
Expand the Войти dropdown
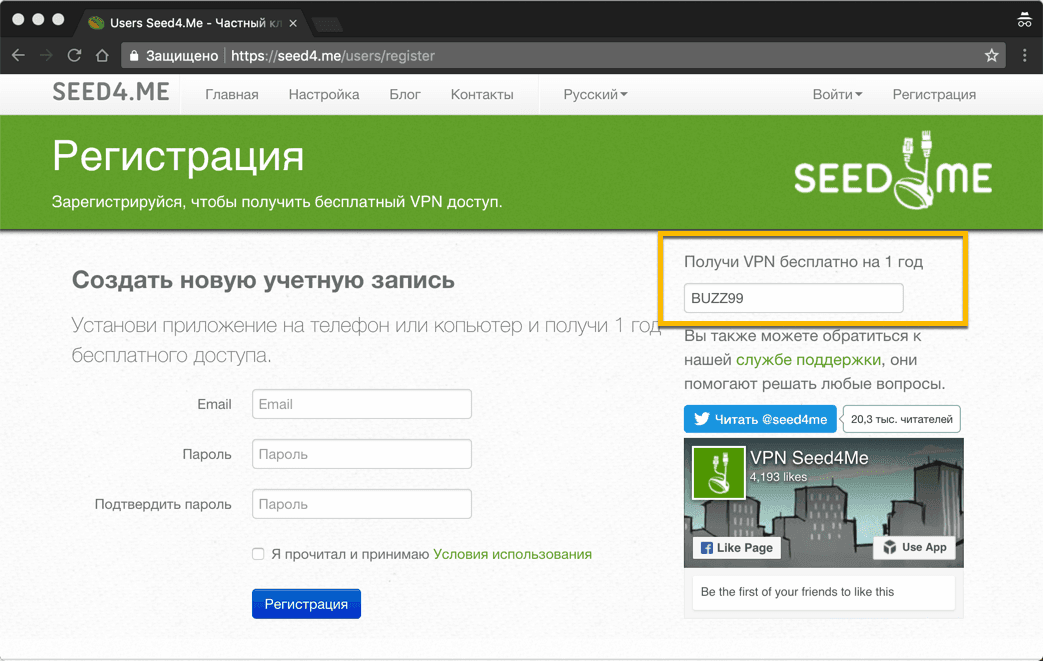pyautogui.click(x=837, y=94)
